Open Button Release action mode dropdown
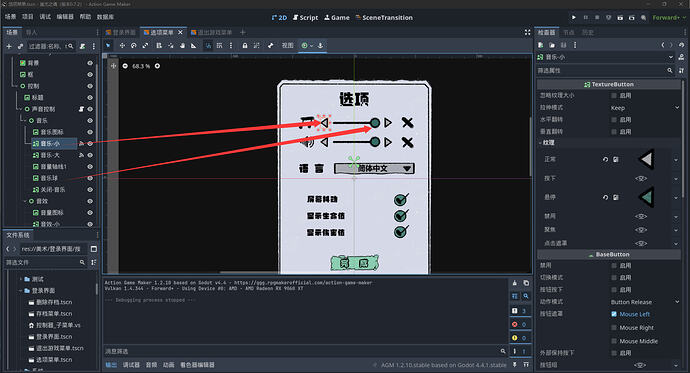Image resolution: width=690 pixels, height=373 pixels. 645,302
